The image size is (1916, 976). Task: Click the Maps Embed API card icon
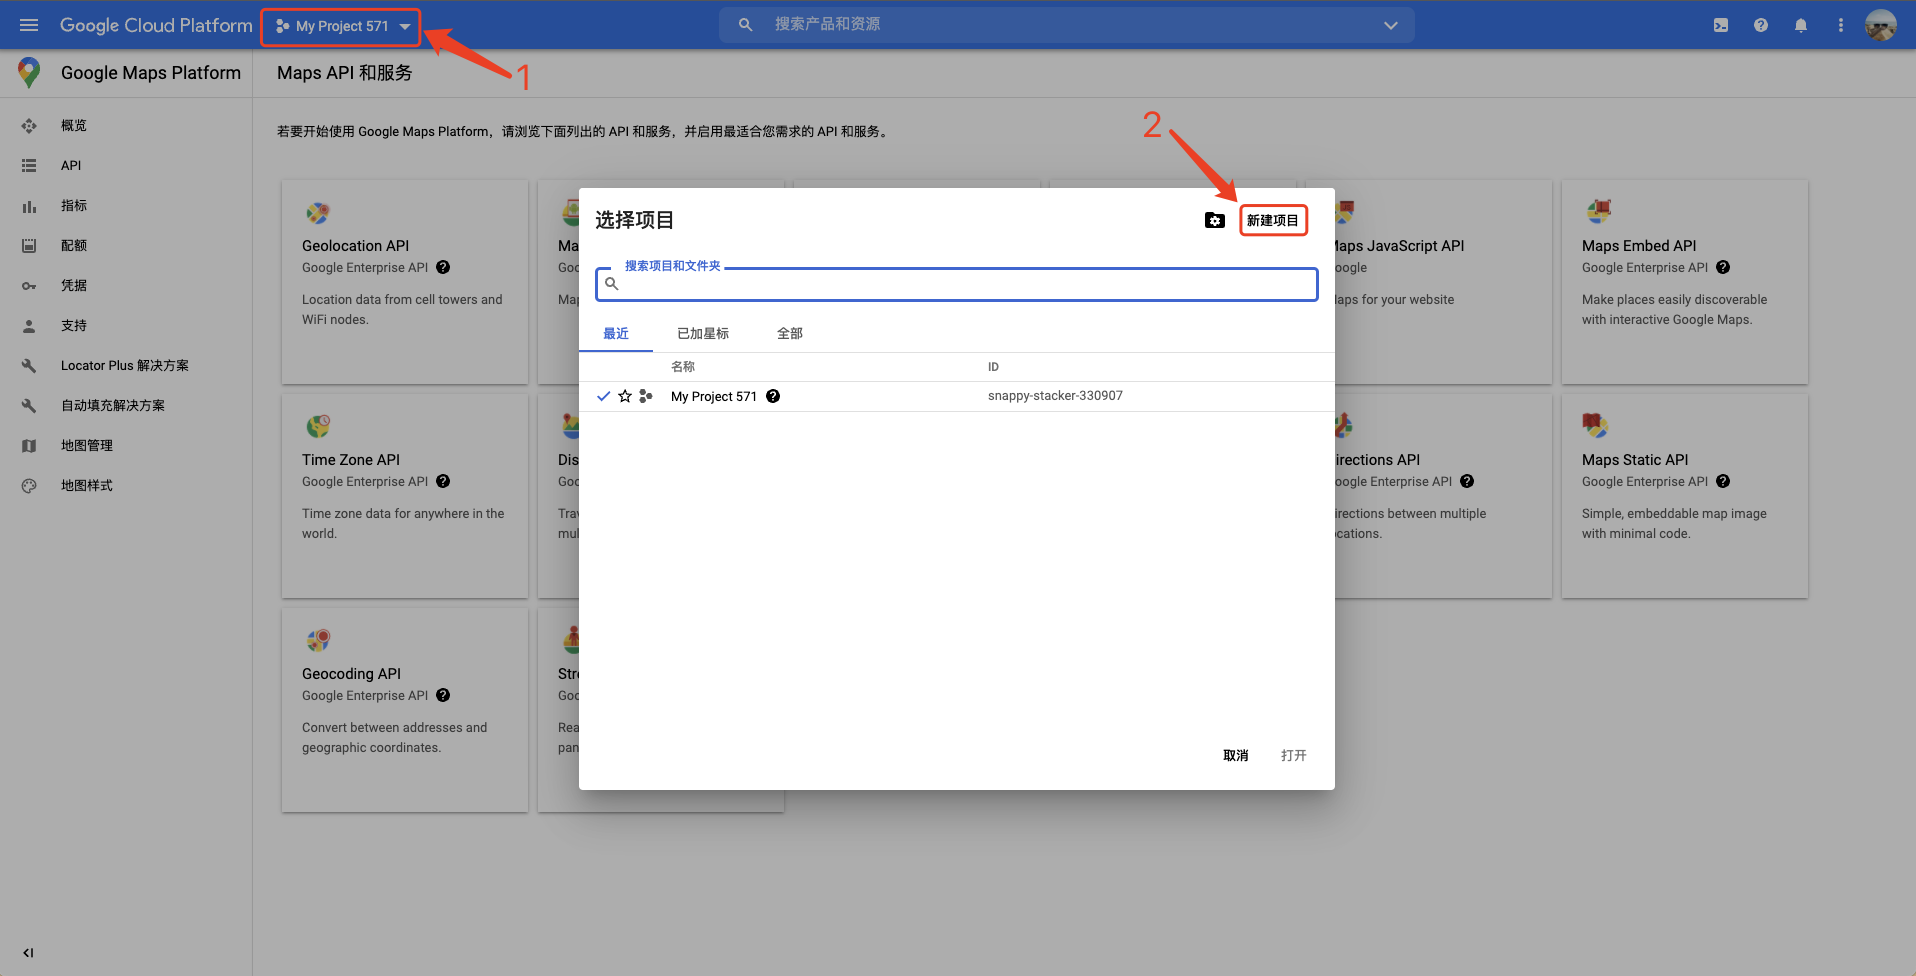[x=1598, y=211]
